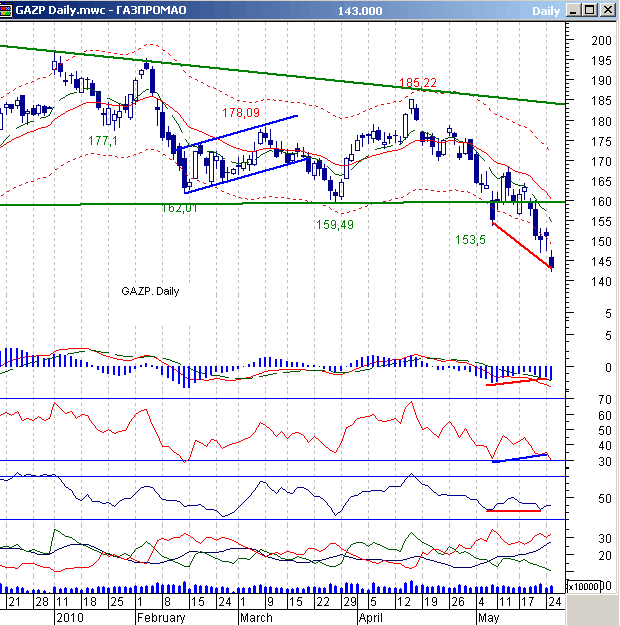Click the x10000 volume scale label
Image resolution: width=620 pixels, height=626 pixels.
click(584, 586)
